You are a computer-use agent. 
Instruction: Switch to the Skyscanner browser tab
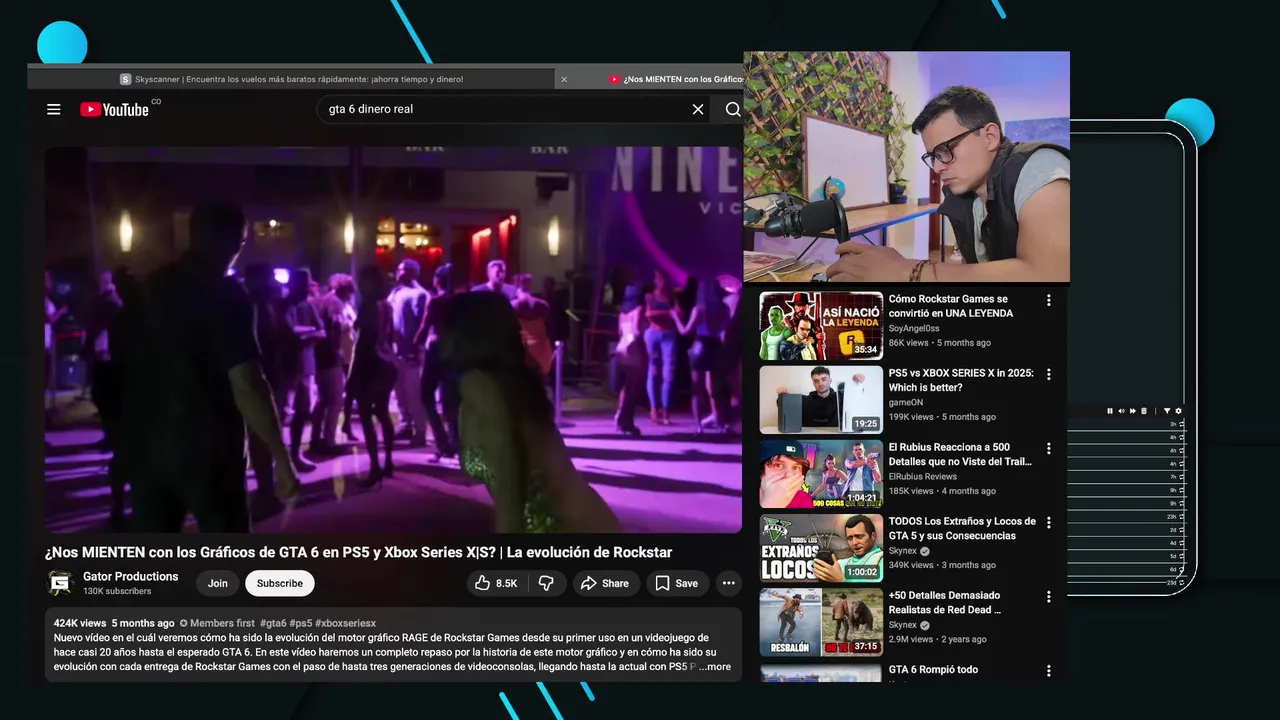pos(291,79)
